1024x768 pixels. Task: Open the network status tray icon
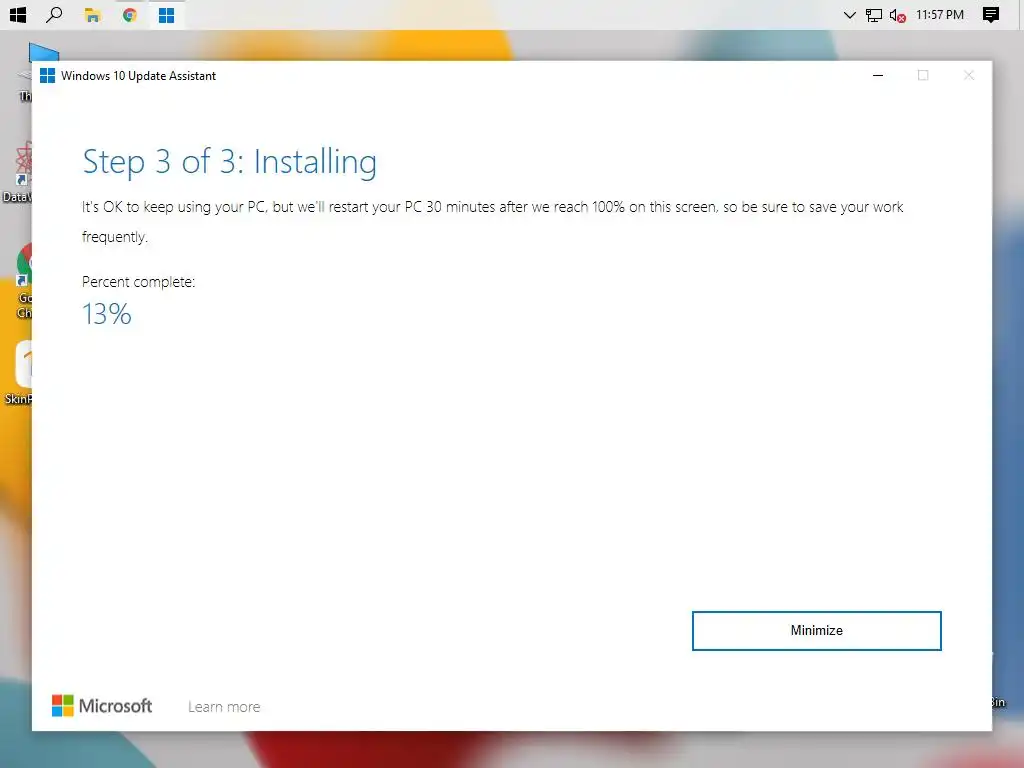click(x=873, y=15)
